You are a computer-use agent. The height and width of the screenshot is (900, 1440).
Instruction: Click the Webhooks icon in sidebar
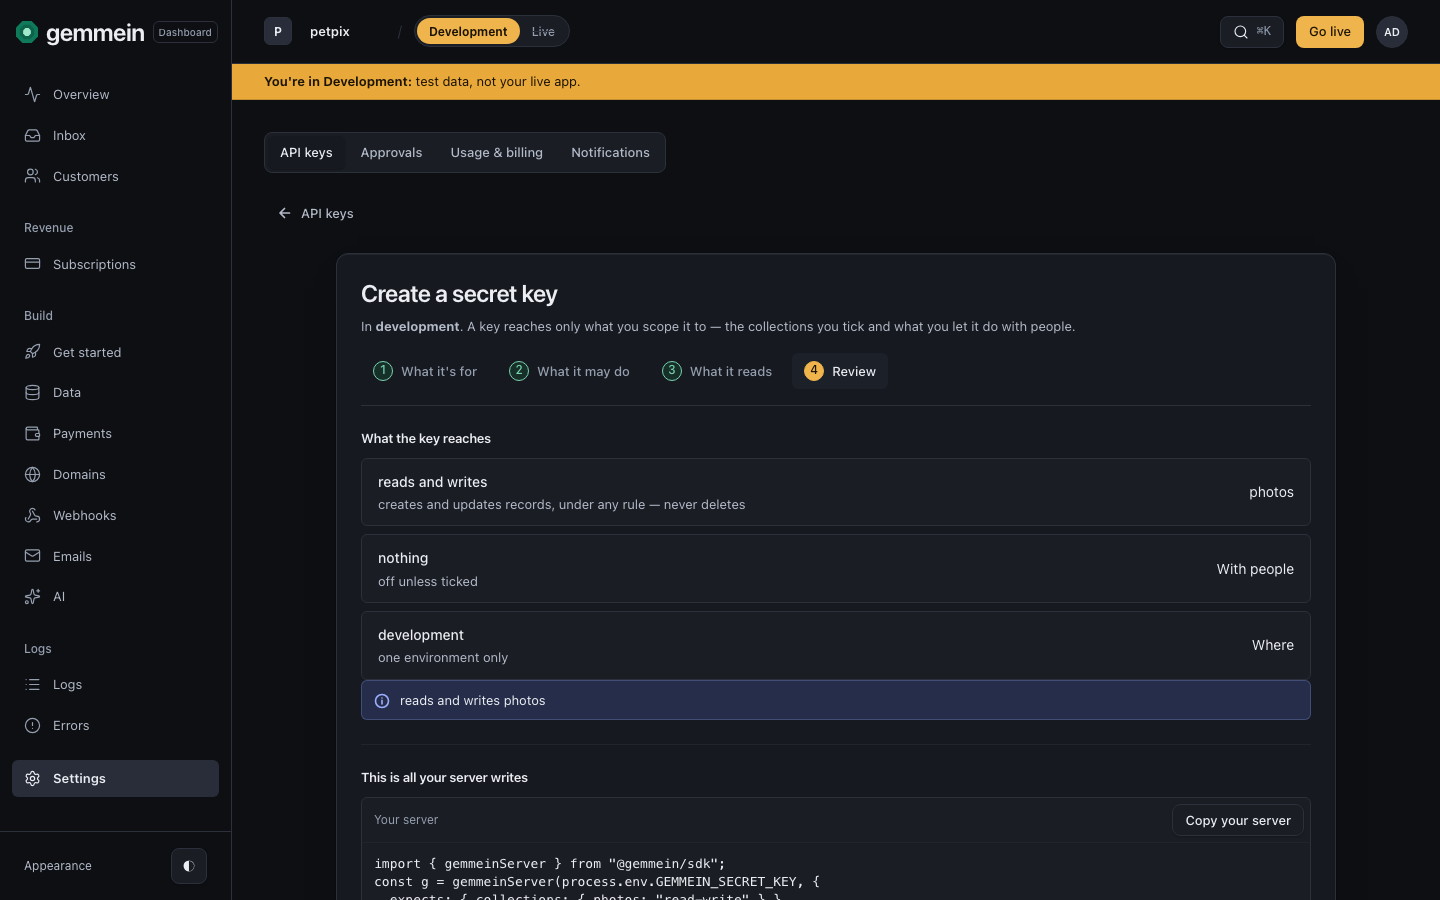pyautogui.click(x=33, y=515)
